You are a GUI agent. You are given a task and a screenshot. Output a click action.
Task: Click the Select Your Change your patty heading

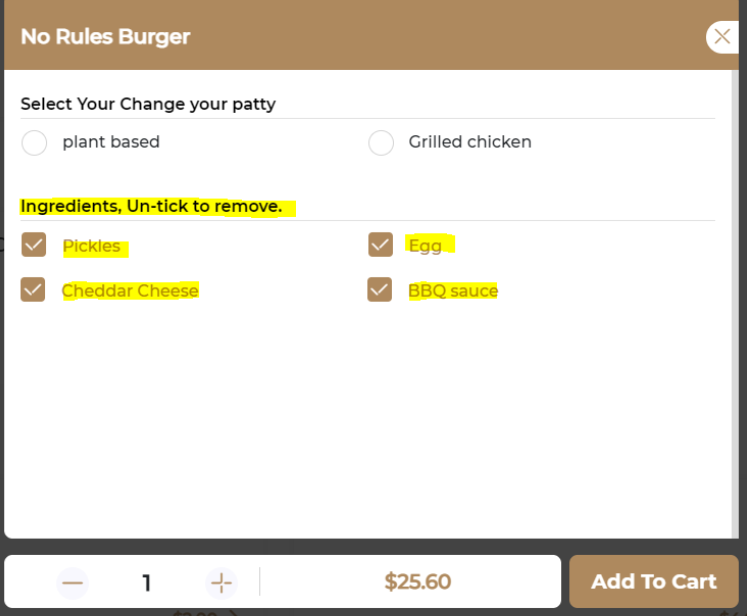(x=148, y=104)
